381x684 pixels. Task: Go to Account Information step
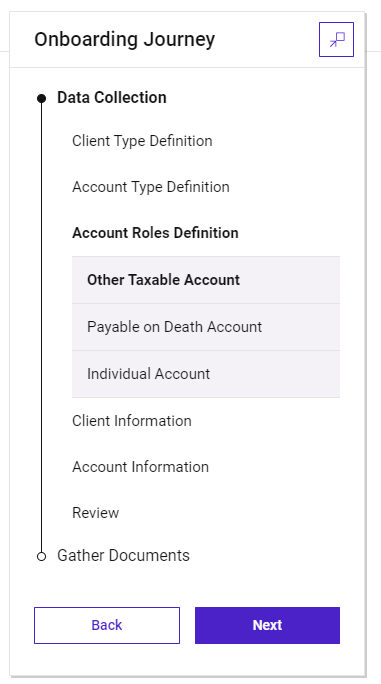141,467
